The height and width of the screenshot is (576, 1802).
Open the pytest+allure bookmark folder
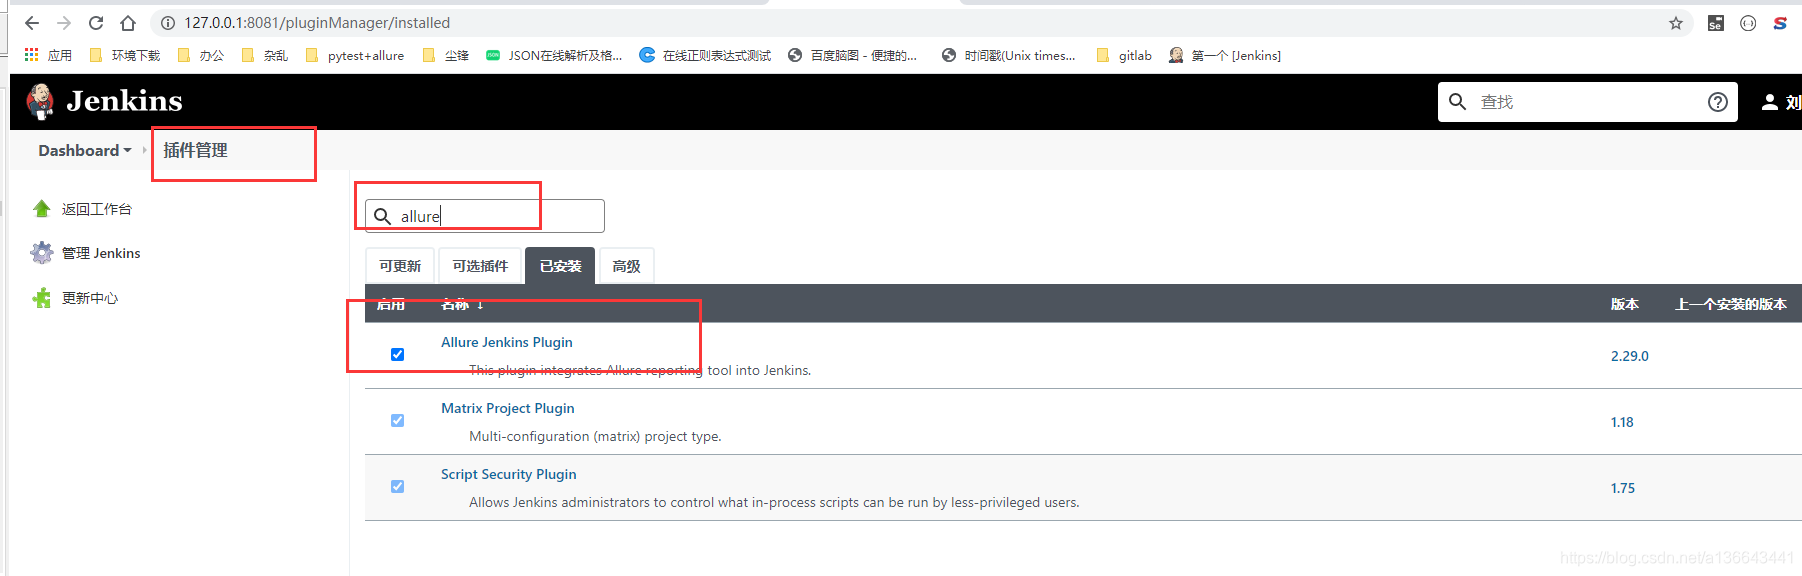tap(355, 55)
